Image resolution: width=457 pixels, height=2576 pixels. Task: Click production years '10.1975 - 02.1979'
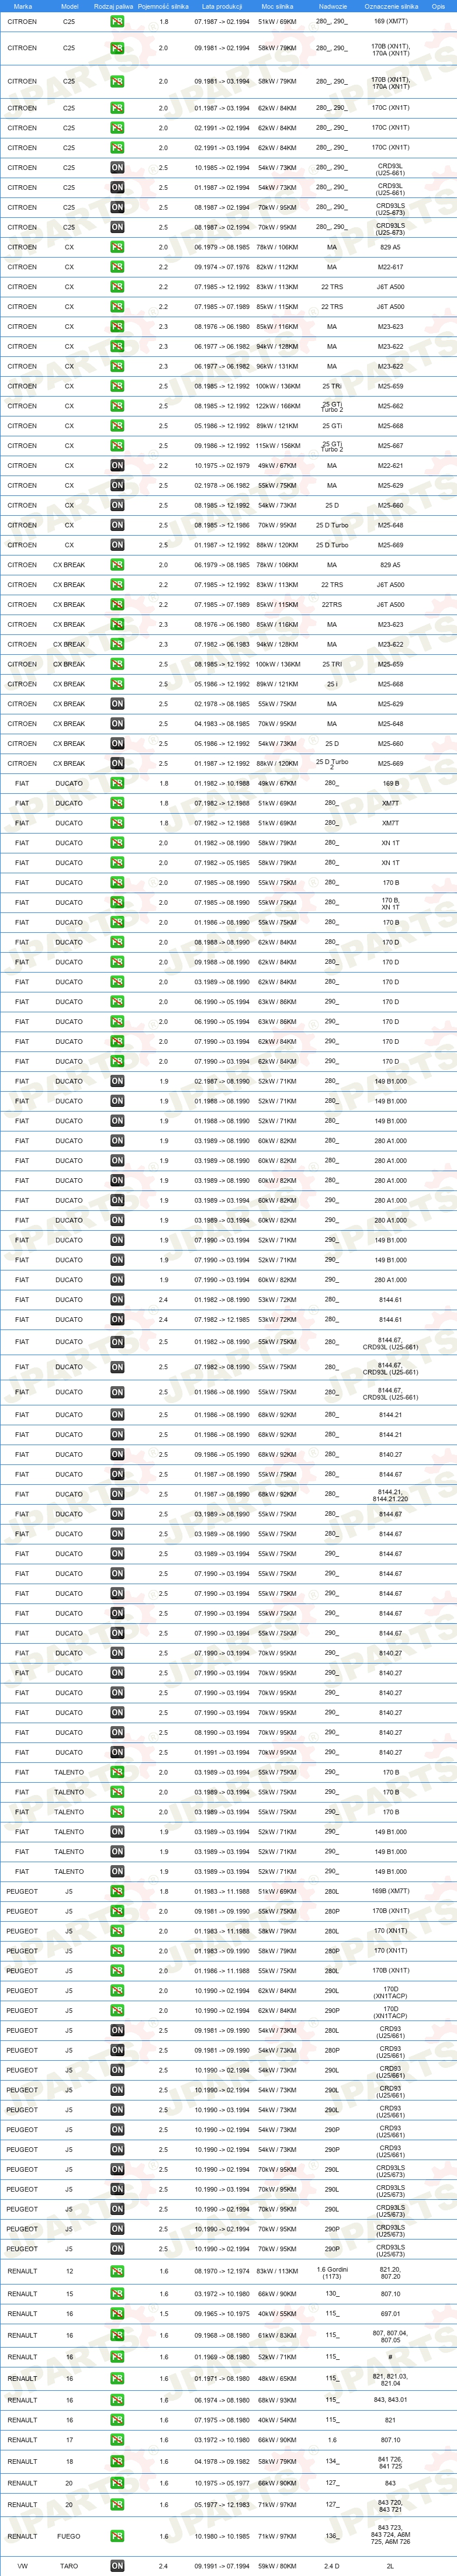coord(222,466)
